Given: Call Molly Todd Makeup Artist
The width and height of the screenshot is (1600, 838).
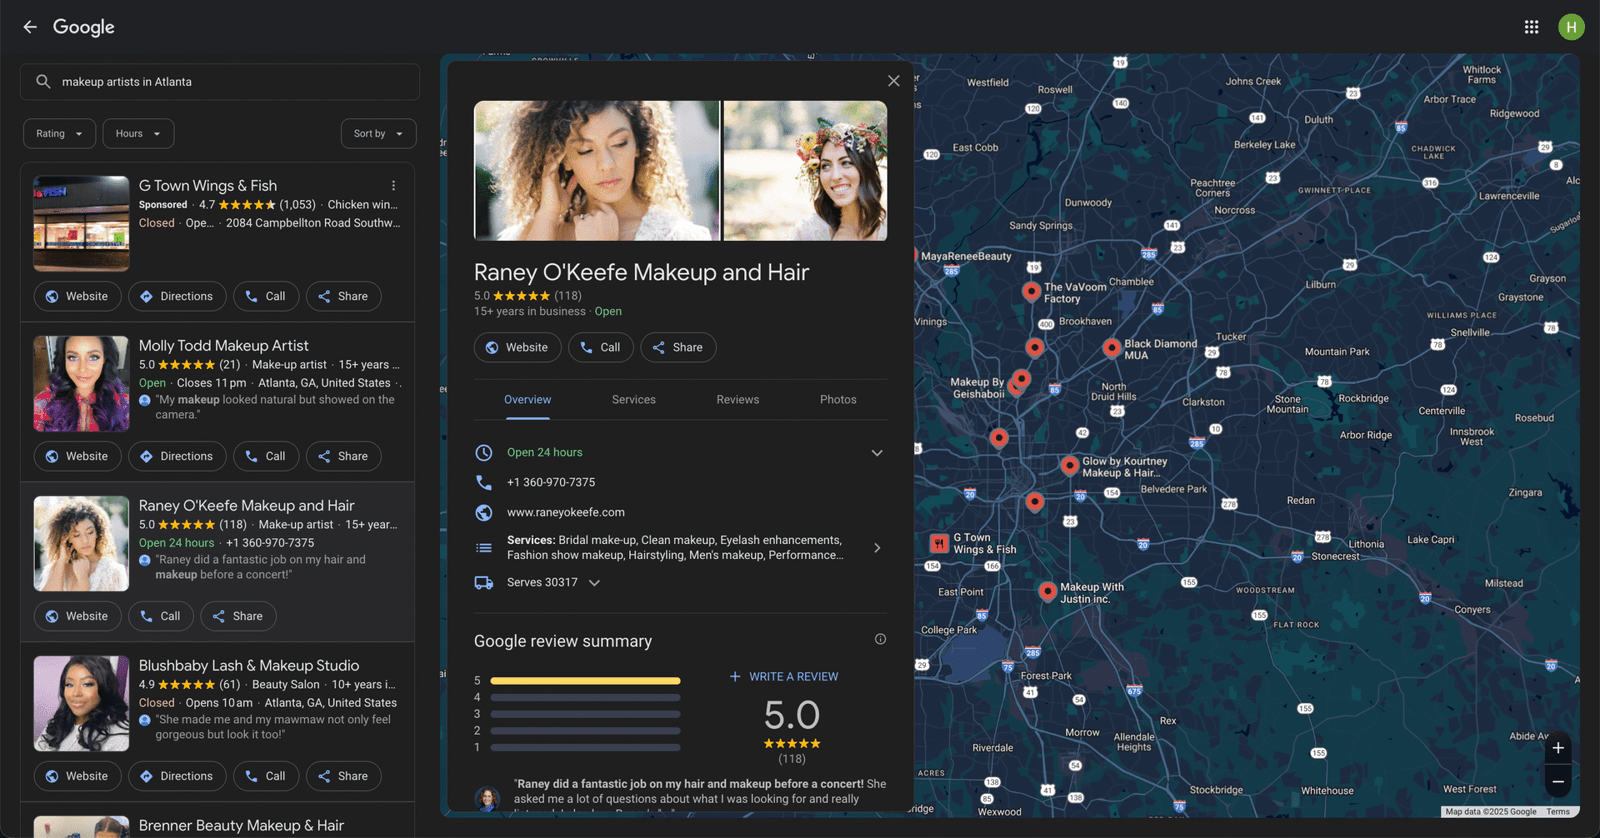Looking at the screenshot, I should click(266, 456).
